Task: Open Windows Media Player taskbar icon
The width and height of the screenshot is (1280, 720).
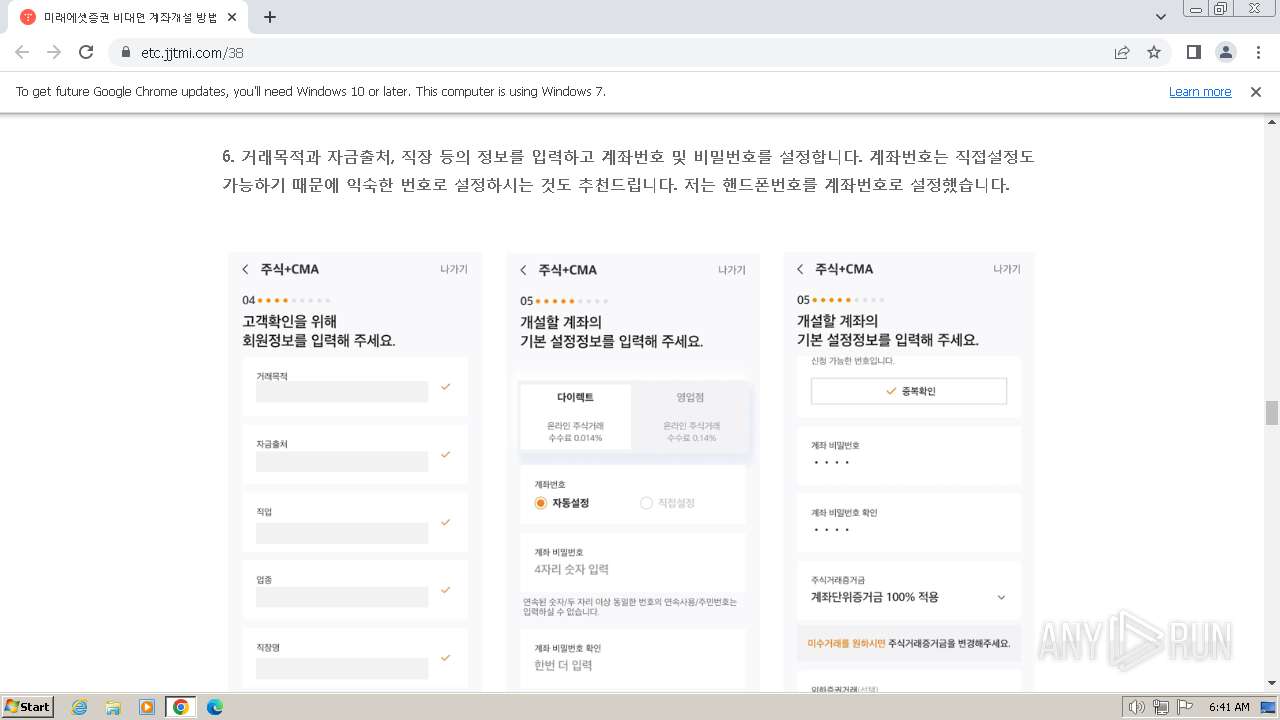Action: tap(147, 707)
